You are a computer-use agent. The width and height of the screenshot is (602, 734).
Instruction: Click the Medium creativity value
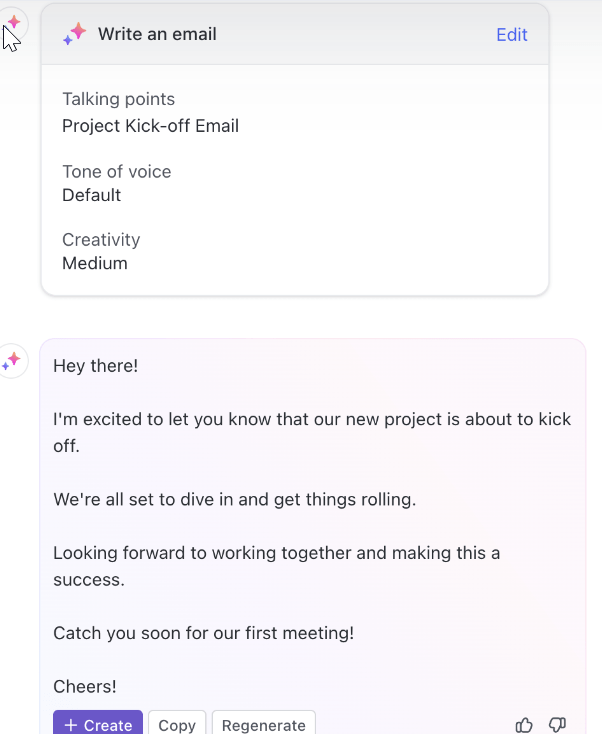(x=95, y=264)
